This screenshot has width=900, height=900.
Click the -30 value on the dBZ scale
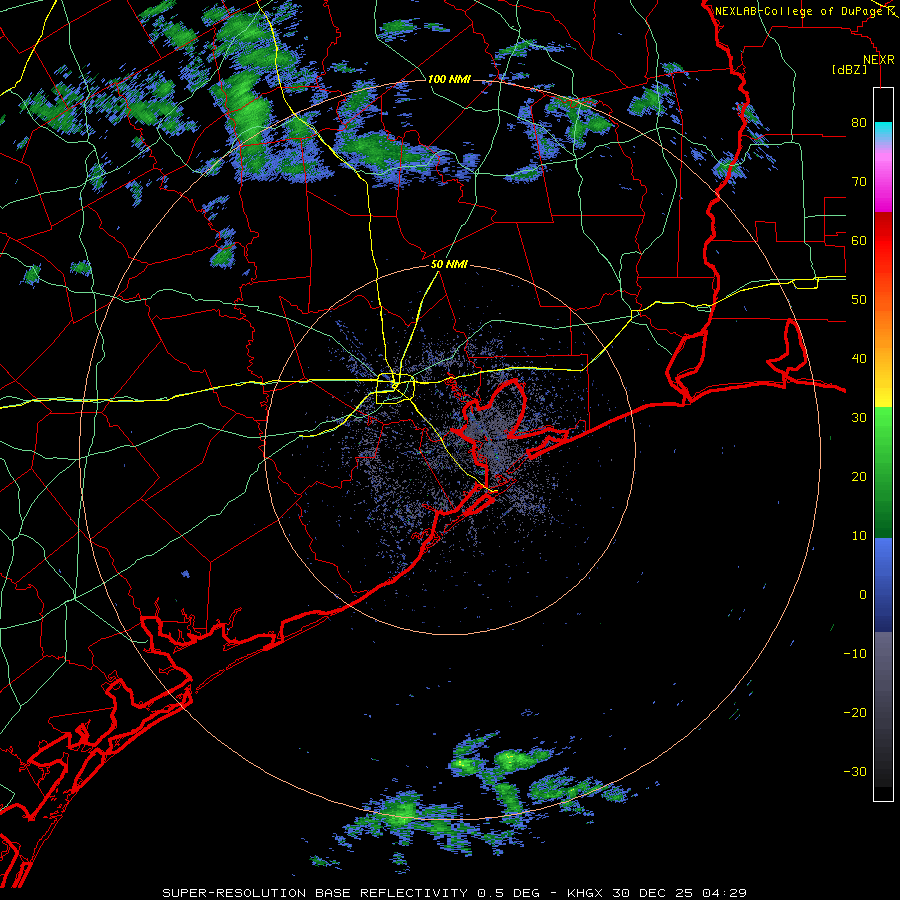pyautogui.click(x=855, y=772)
